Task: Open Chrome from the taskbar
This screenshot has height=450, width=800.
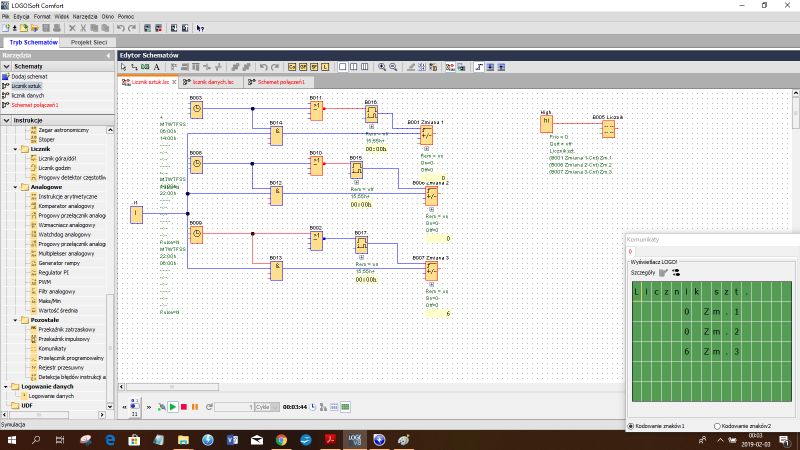Action: pos(281,440)
